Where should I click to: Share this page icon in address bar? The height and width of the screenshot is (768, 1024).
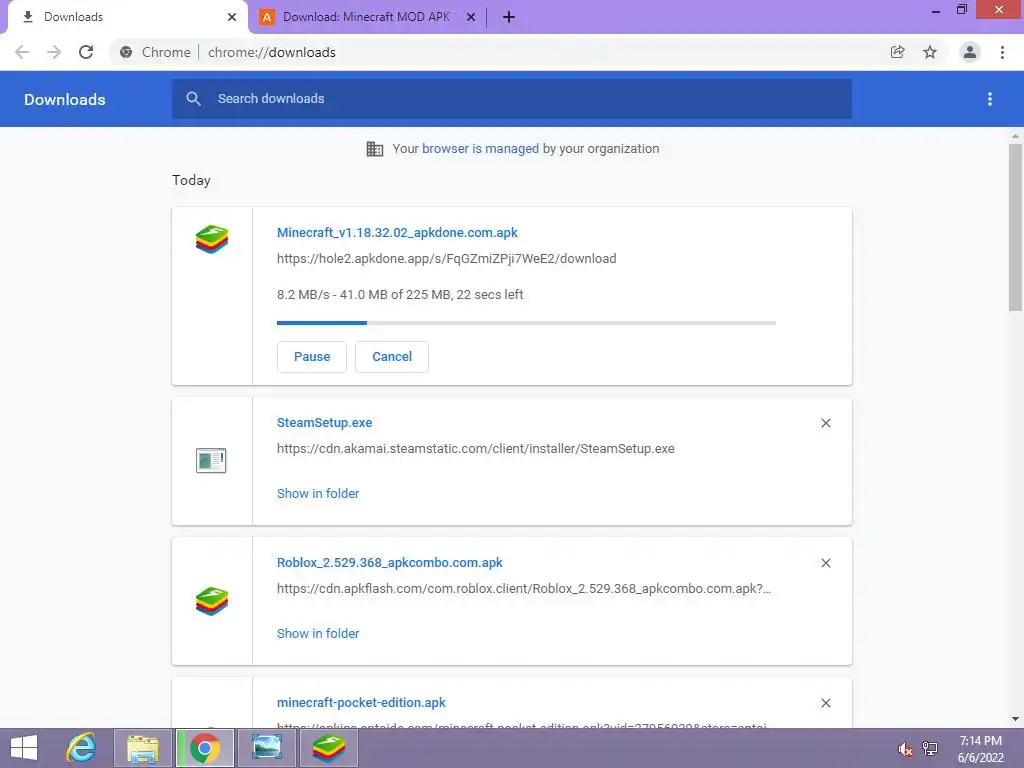pyautogui.click(x=898, y=52)
